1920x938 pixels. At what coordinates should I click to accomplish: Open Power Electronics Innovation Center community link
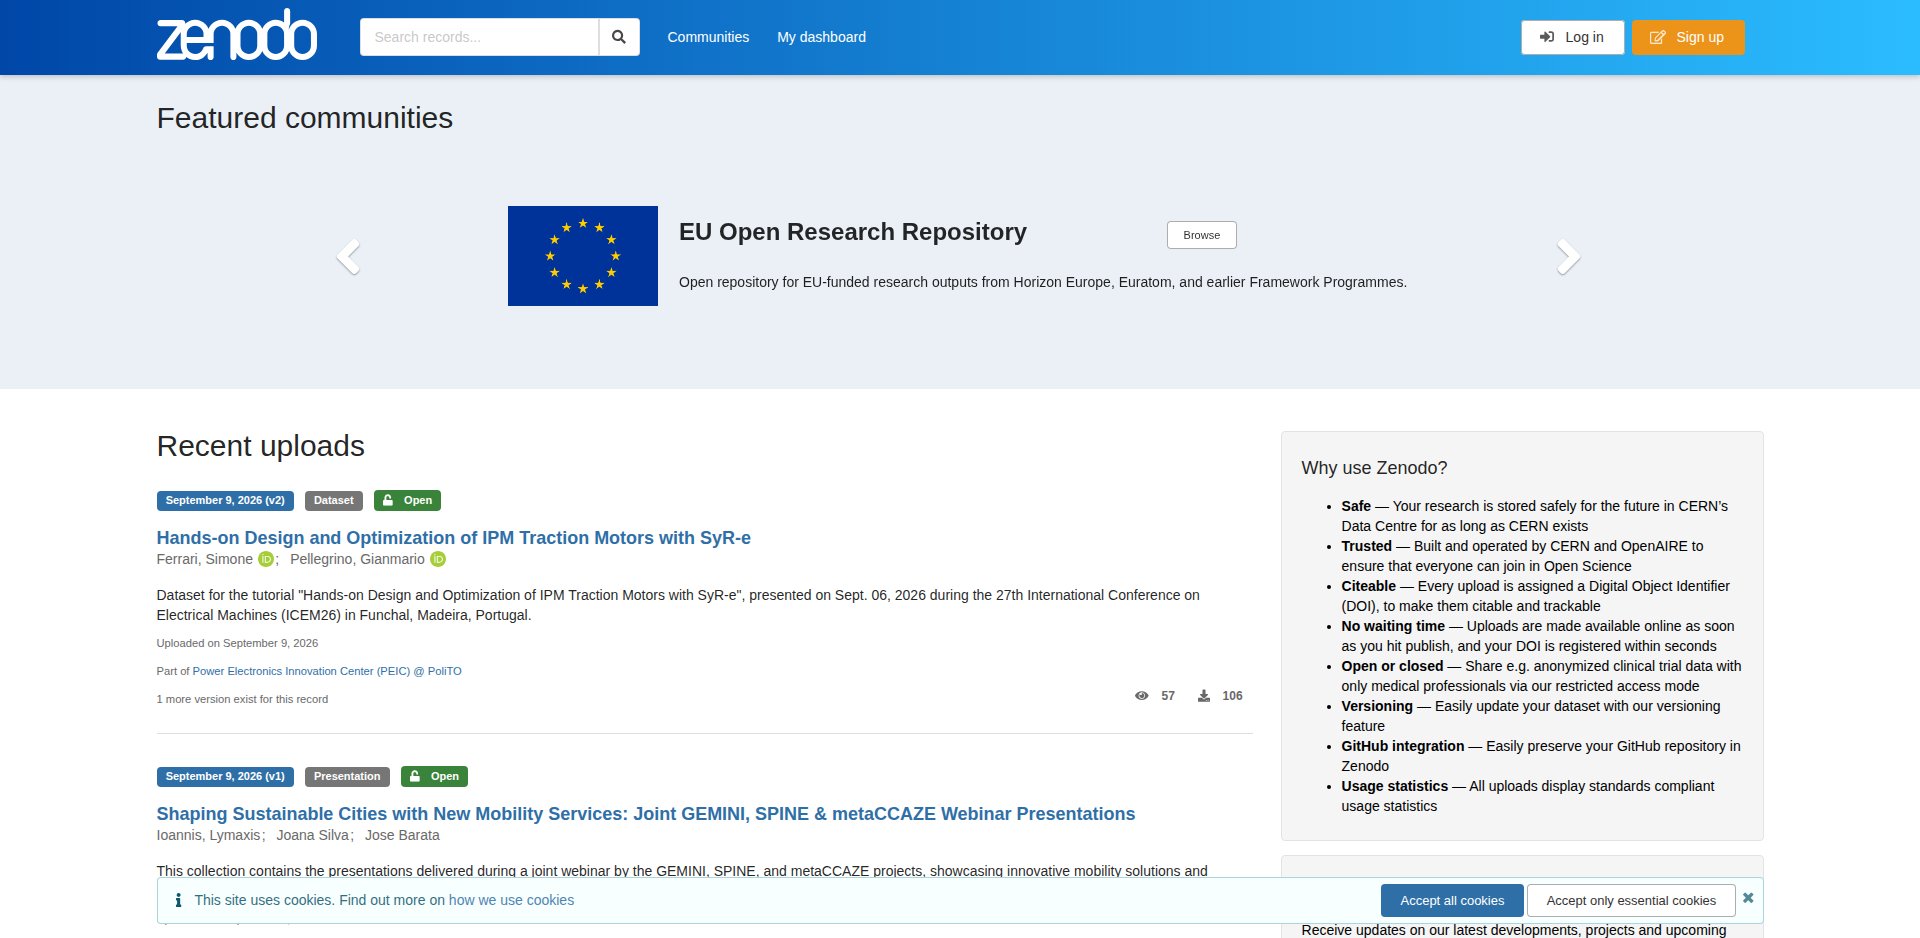click(327, 671)
